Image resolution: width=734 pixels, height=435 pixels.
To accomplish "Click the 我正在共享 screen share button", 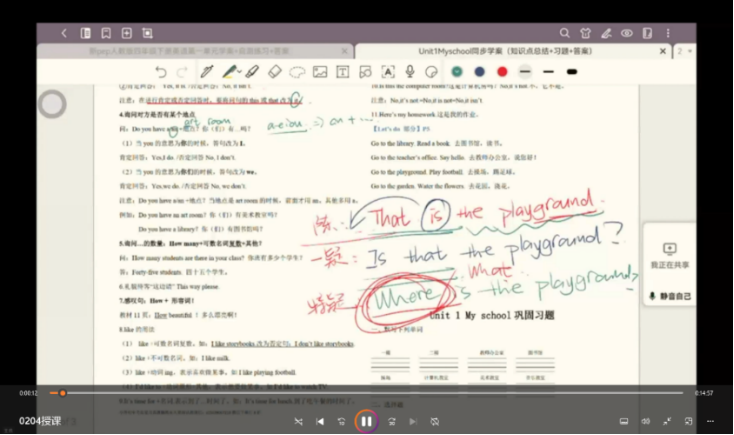I will pyautogui.click(x=669, y=255).
